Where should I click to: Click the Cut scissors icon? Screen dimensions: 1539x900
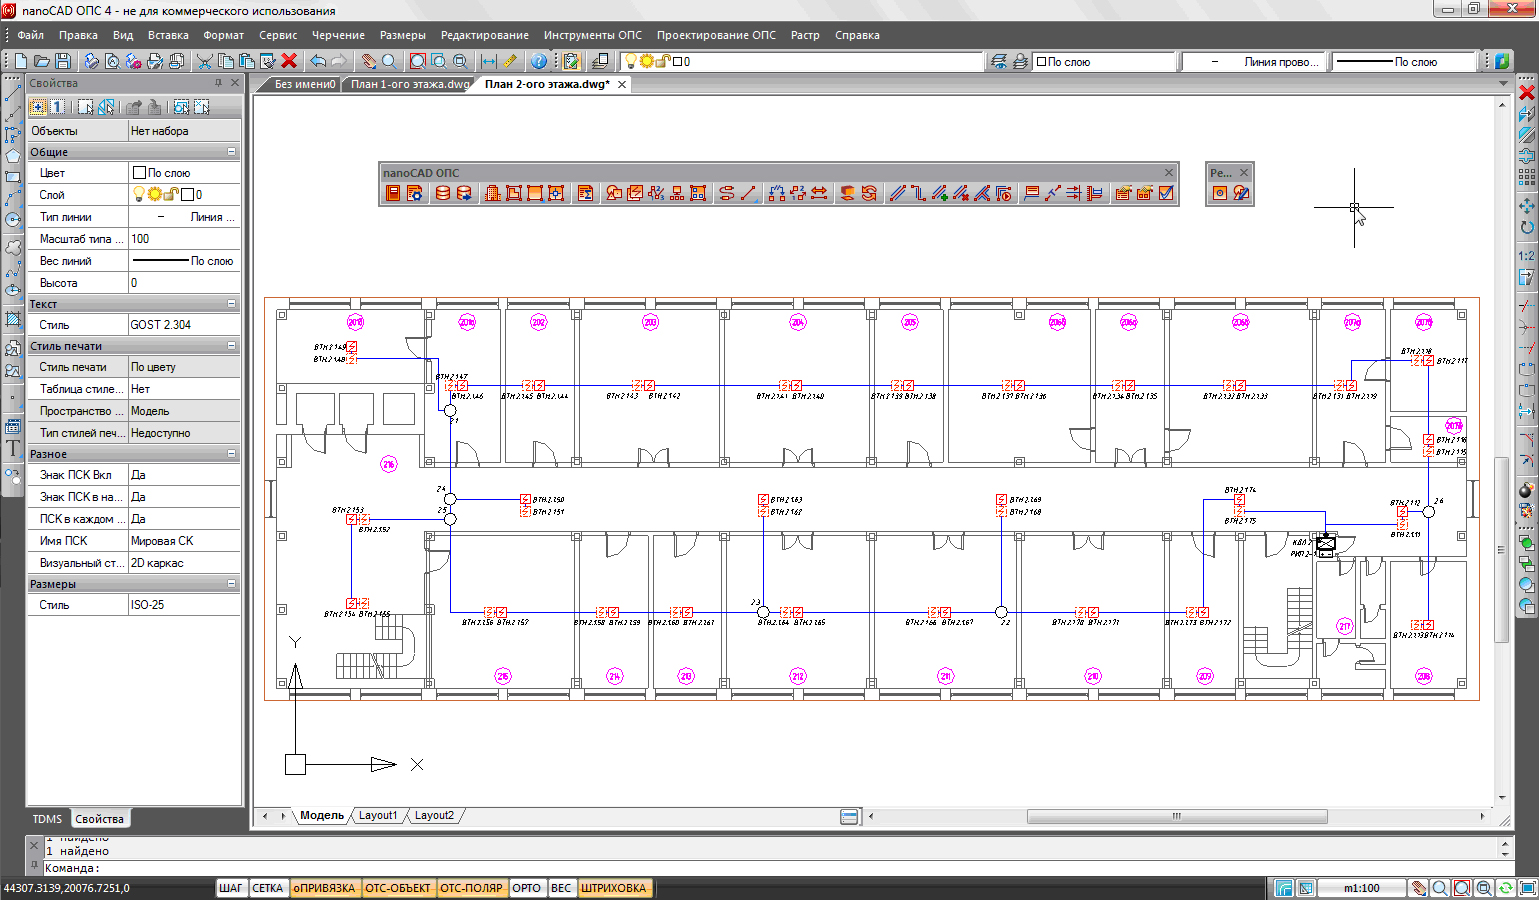point(204,61)
